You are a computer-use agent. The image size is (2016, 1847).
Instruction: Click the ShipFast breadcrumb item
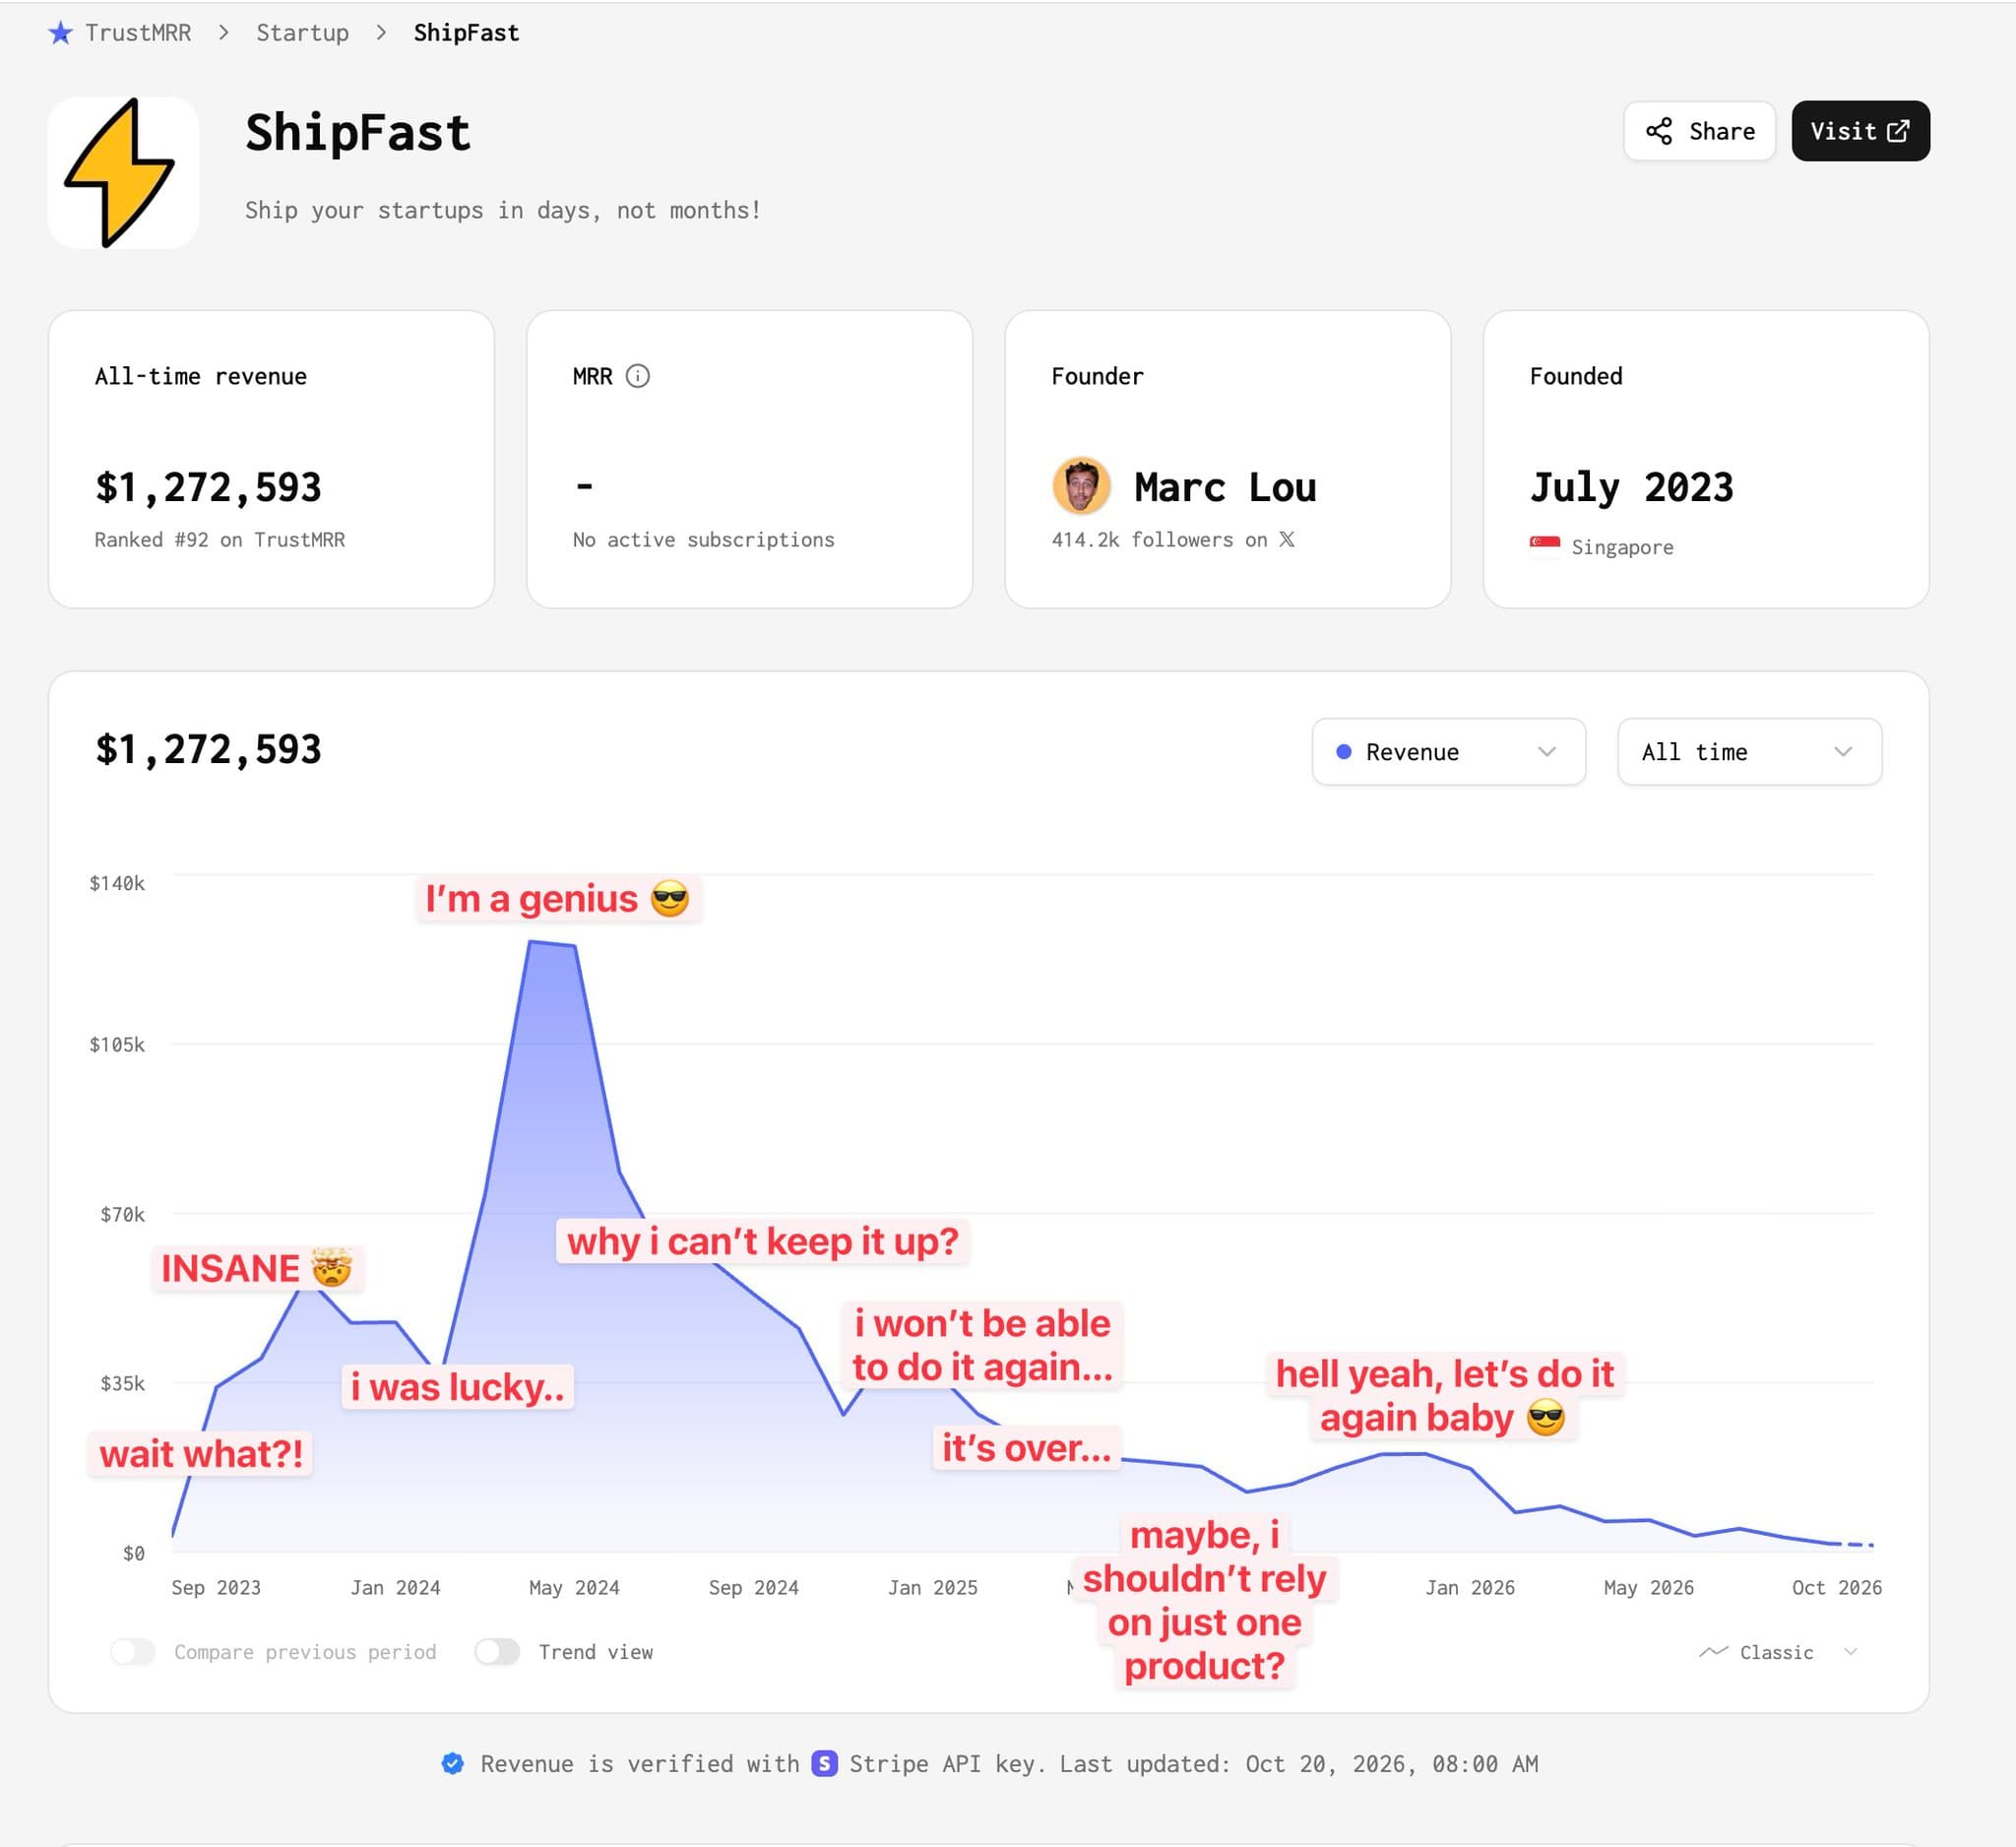(x=466, y=33)
